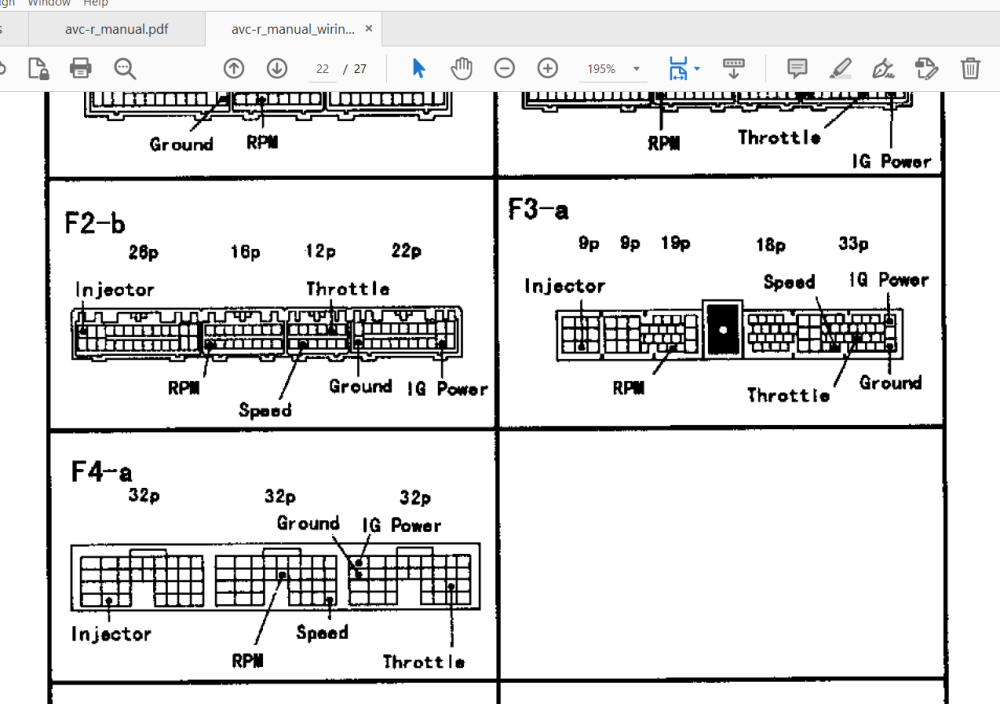Click the protected file icon in the toolbar
The image size is (1000, 704).
click(38, 68)
